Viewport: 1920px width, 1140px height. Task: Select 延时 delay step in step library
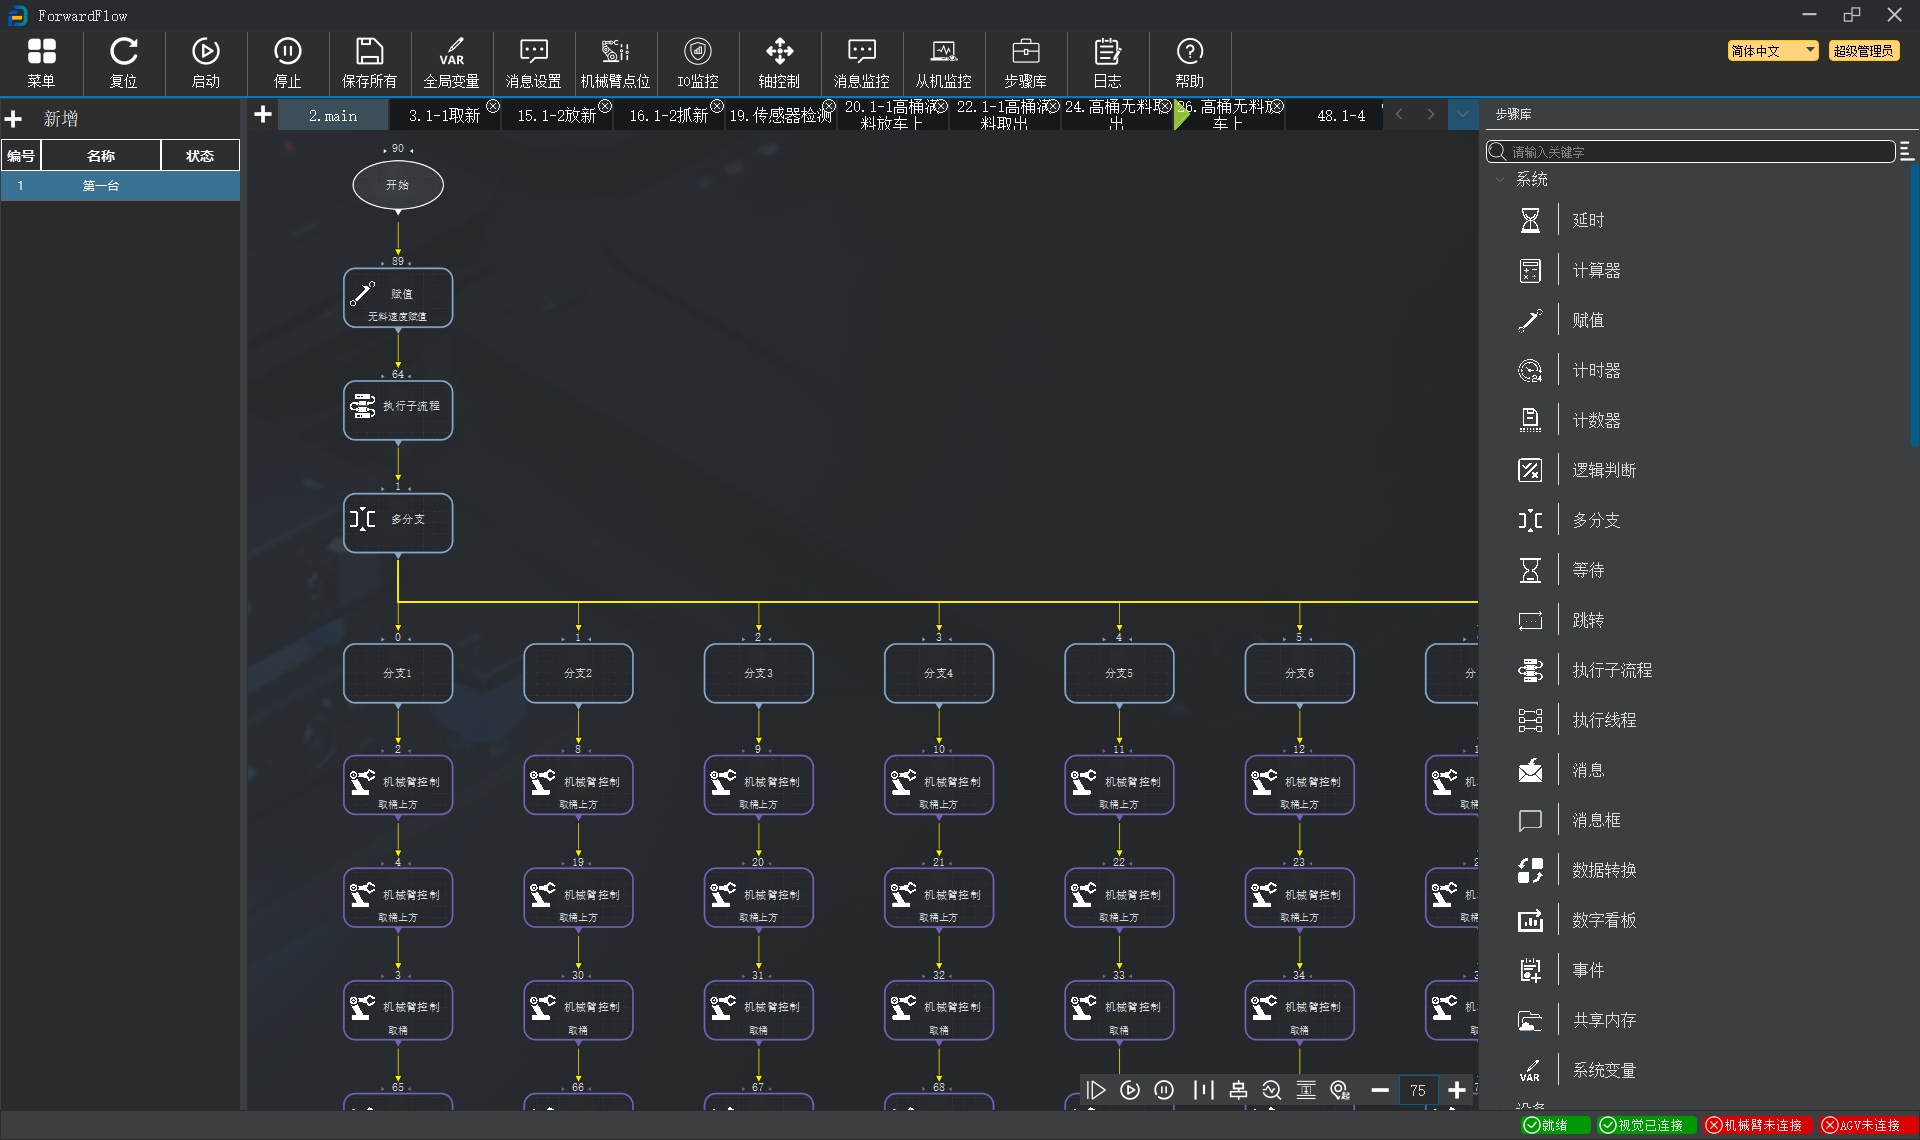coord(1587,220)
